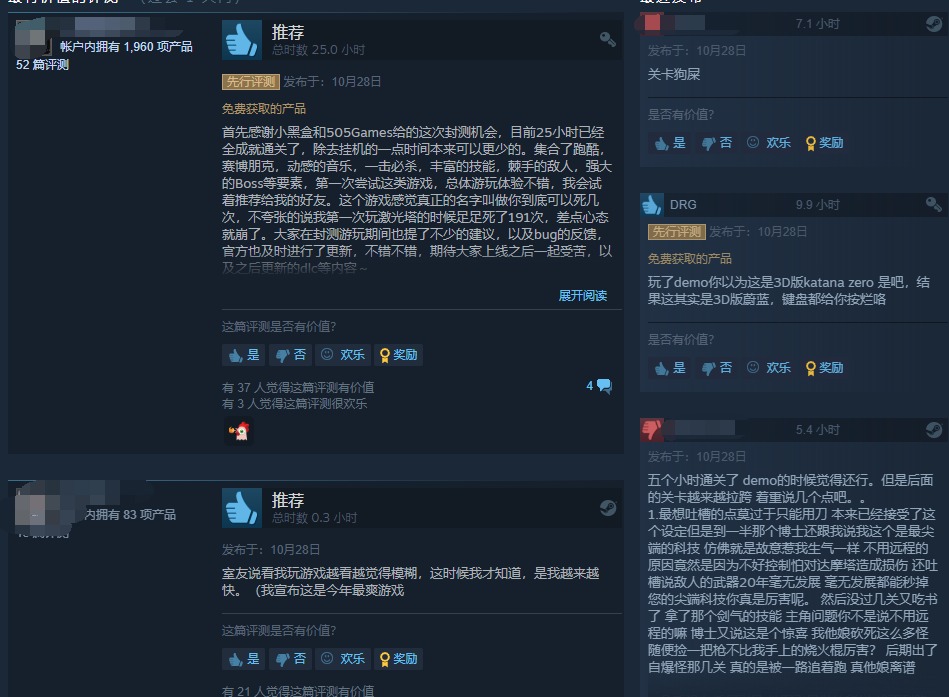This screenshot has width=949, height=697.
Task: Click the Steam logo on the 0.3-hour review
Action: click(608, 508)
